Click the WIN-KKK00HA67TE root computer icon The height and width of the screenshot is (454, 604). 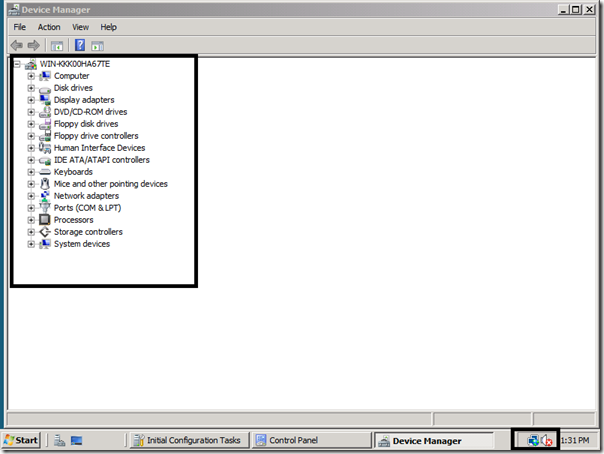31,64
